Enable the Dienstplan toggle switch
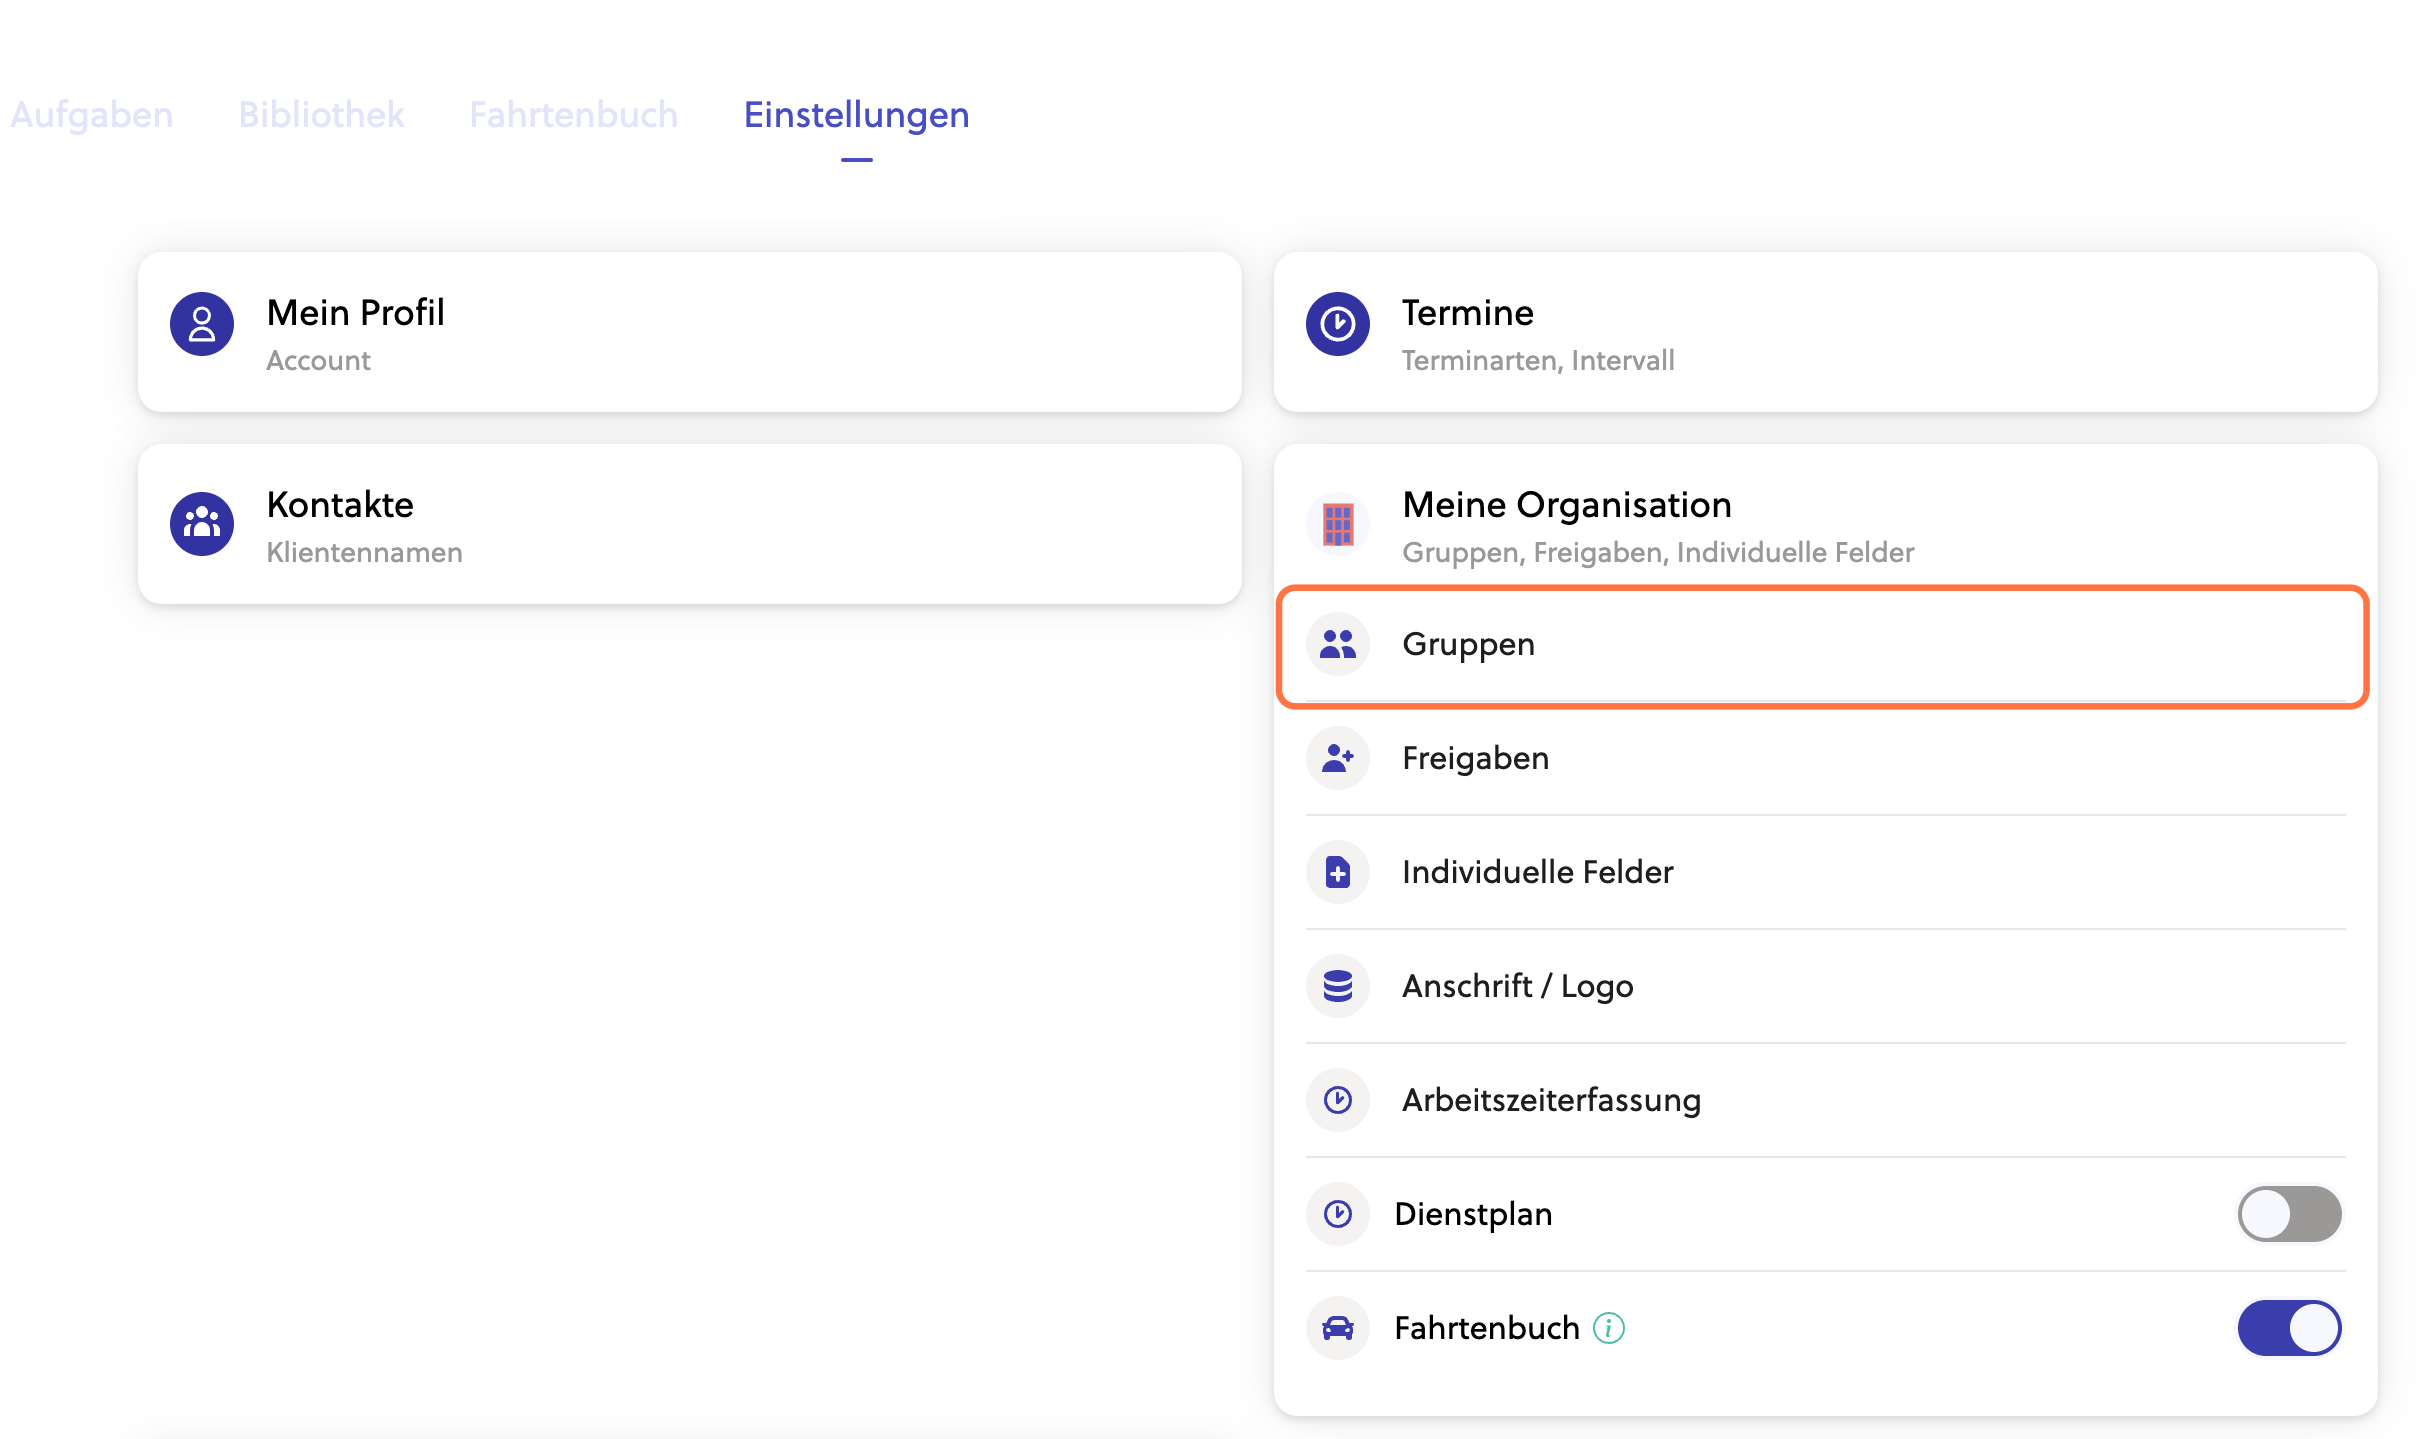The image size is (2431, 1439). click(x=2290, y=1214)
